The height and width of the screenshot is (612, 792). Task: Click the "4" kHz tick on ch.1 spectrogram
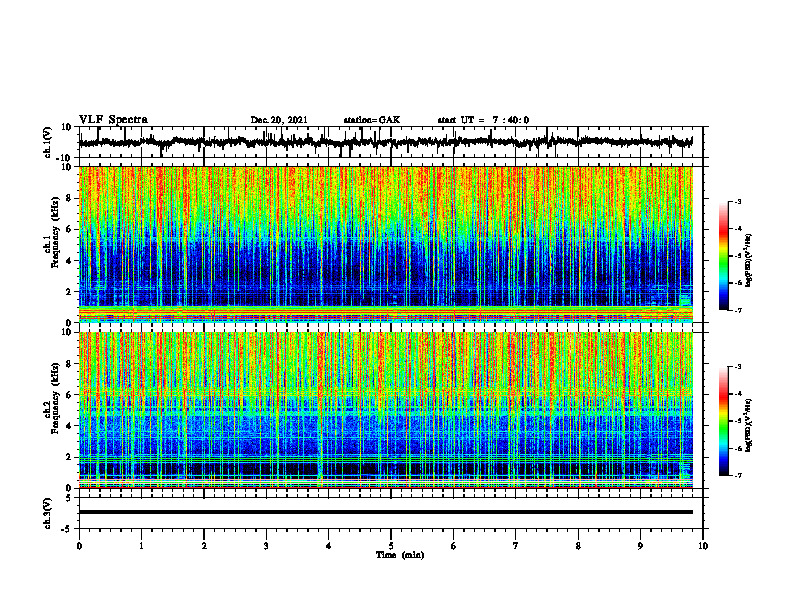tap(69, 261)
